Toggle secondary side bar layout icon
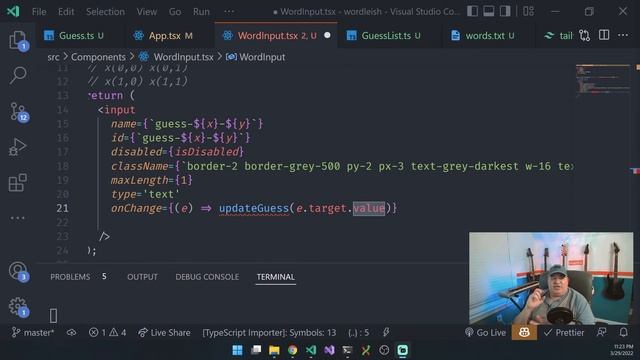The width and height of the screenshot is (640, 360). 505,11
